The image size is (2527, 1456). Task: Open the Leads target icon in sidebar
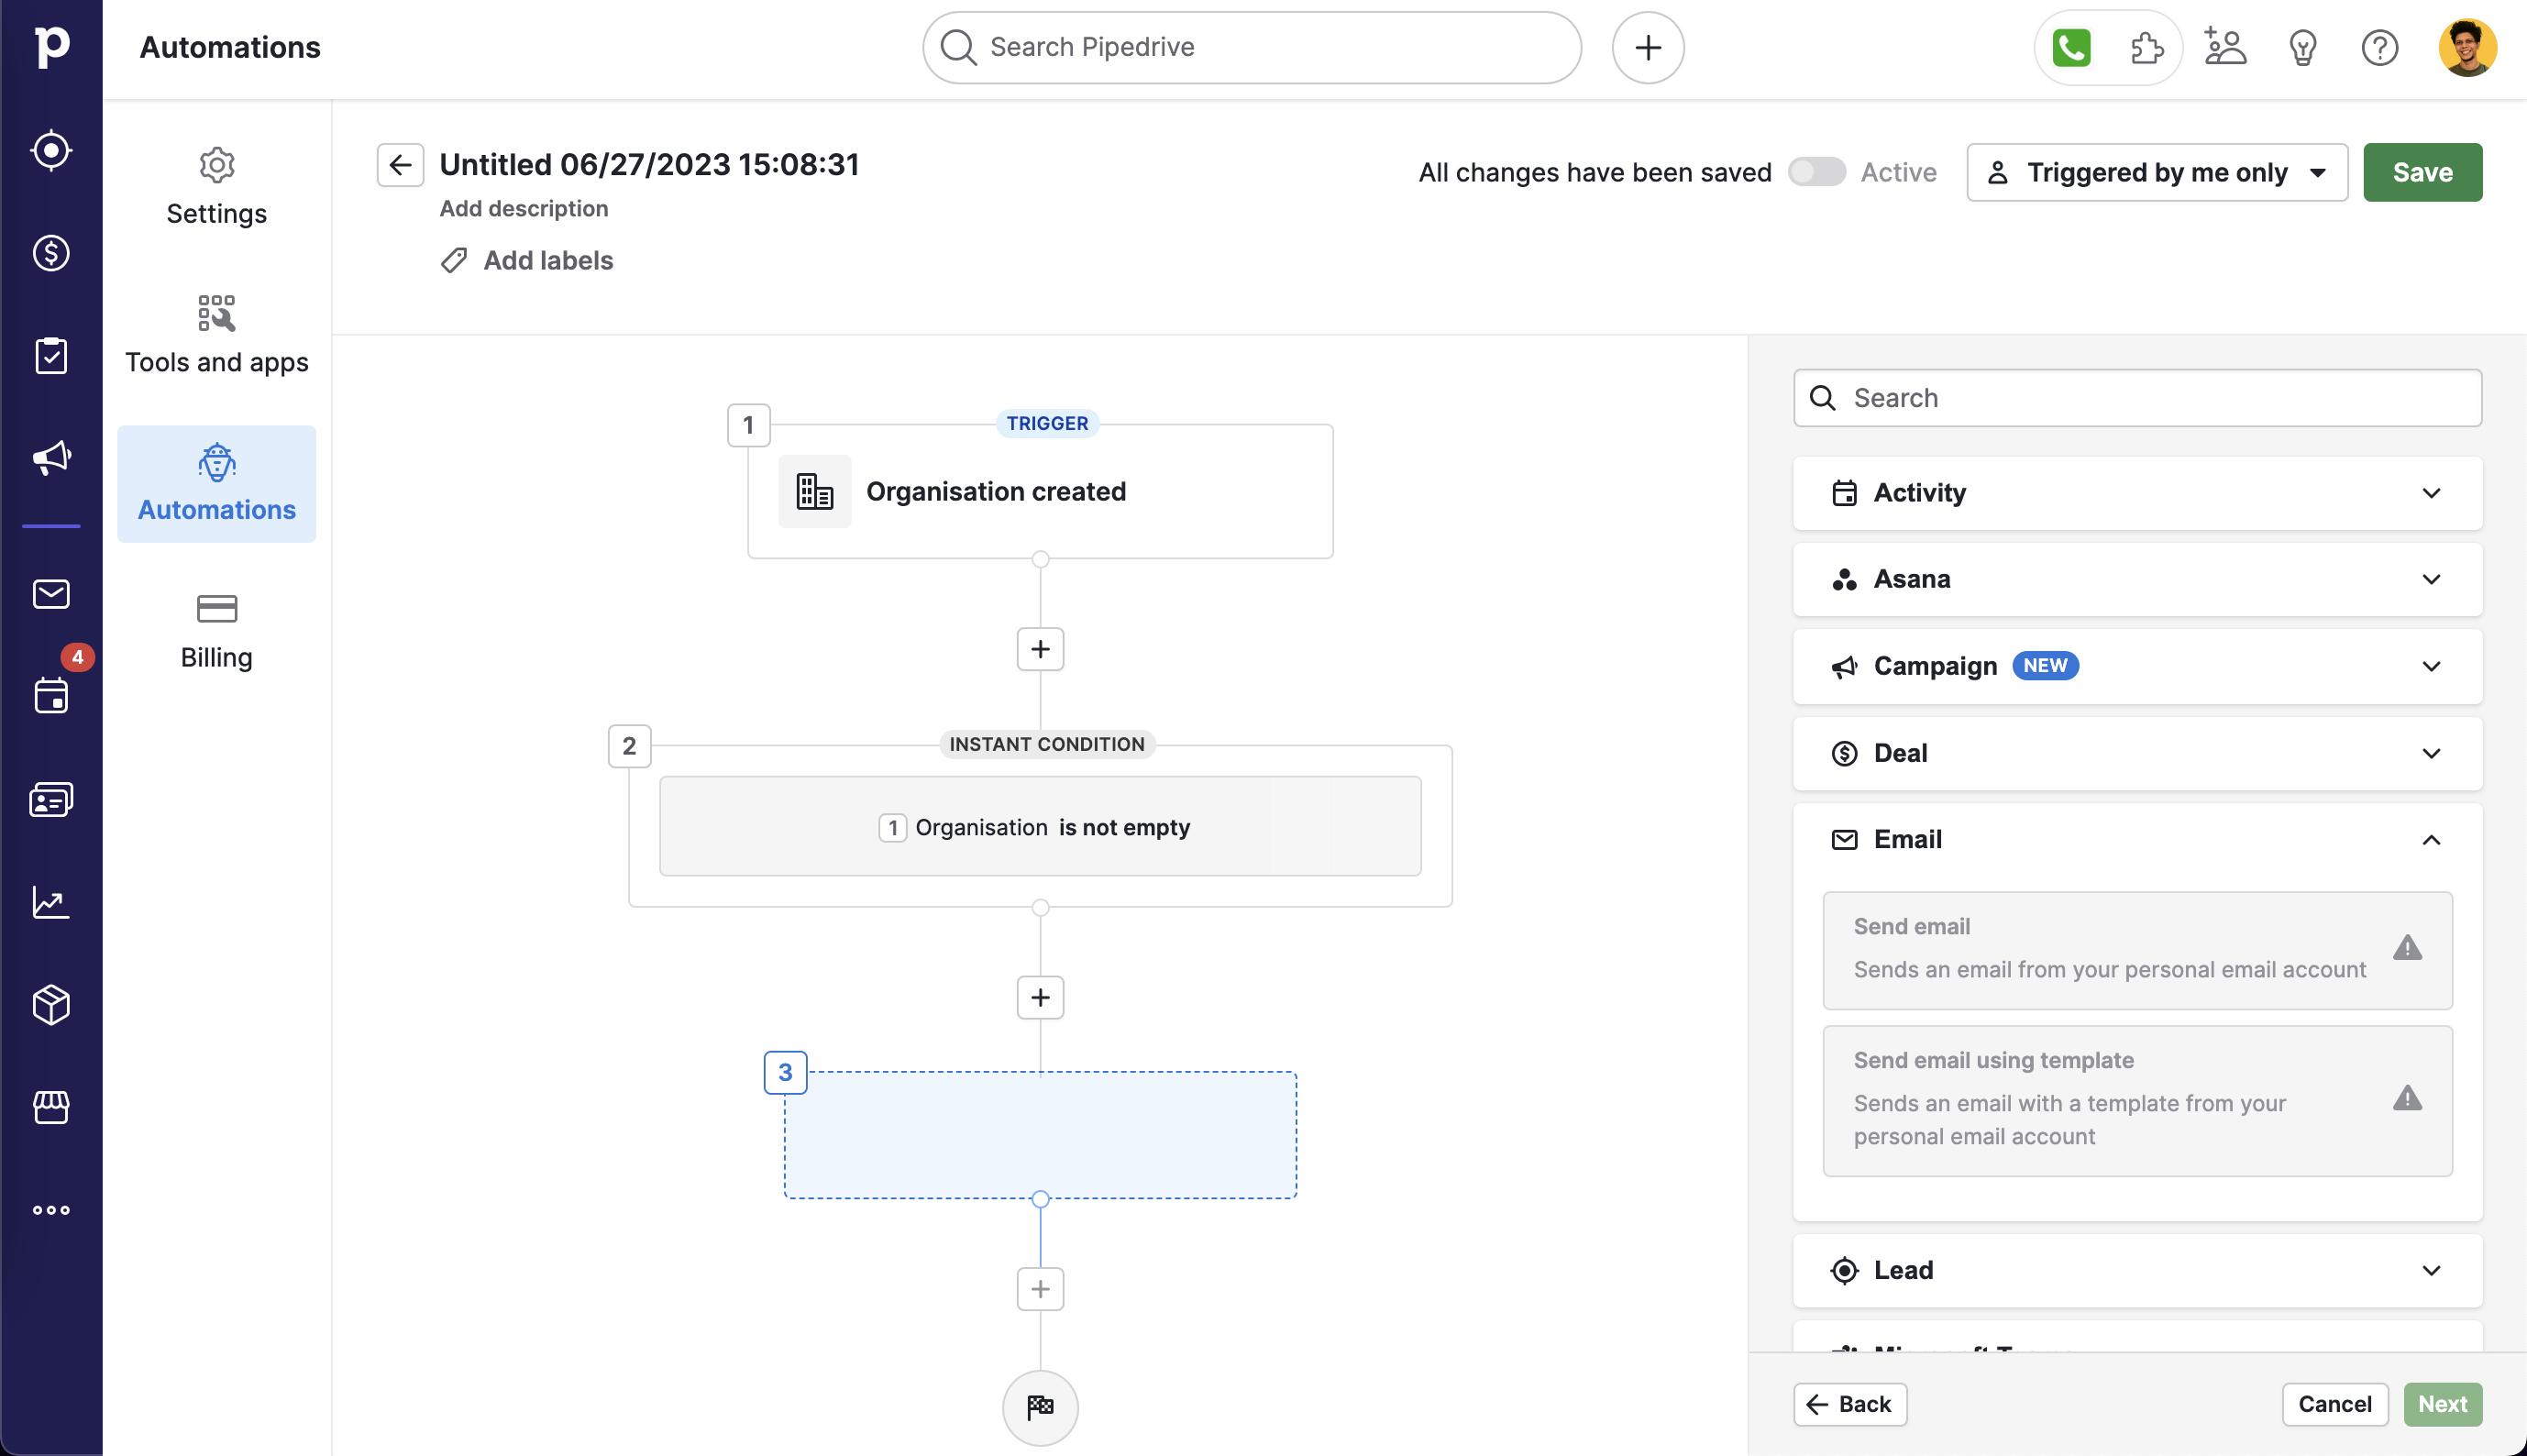(51, 150)
